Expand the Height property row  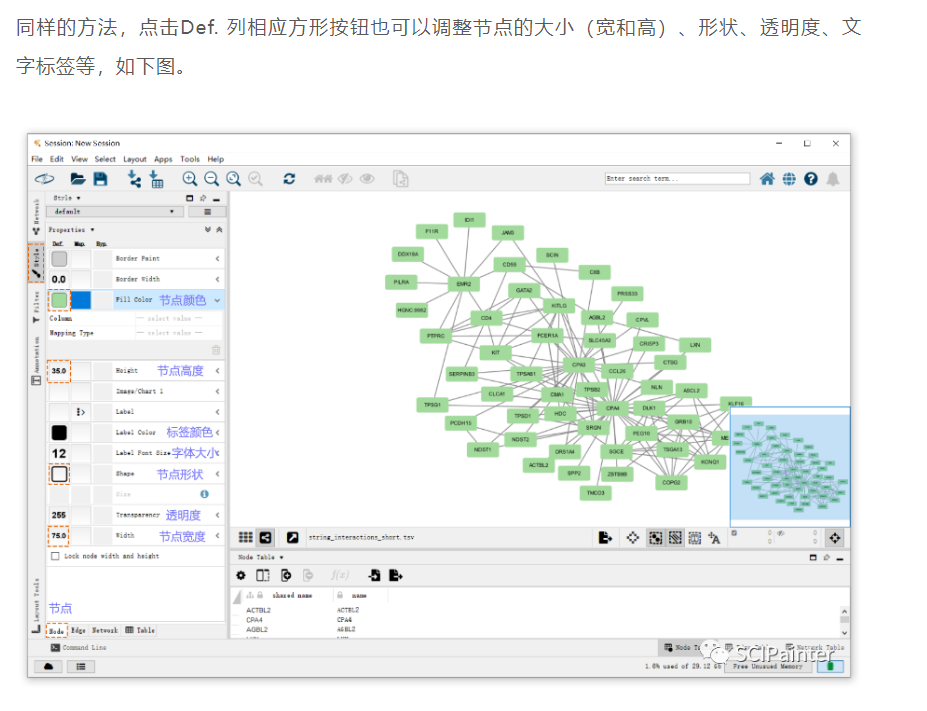click(217, 371)
